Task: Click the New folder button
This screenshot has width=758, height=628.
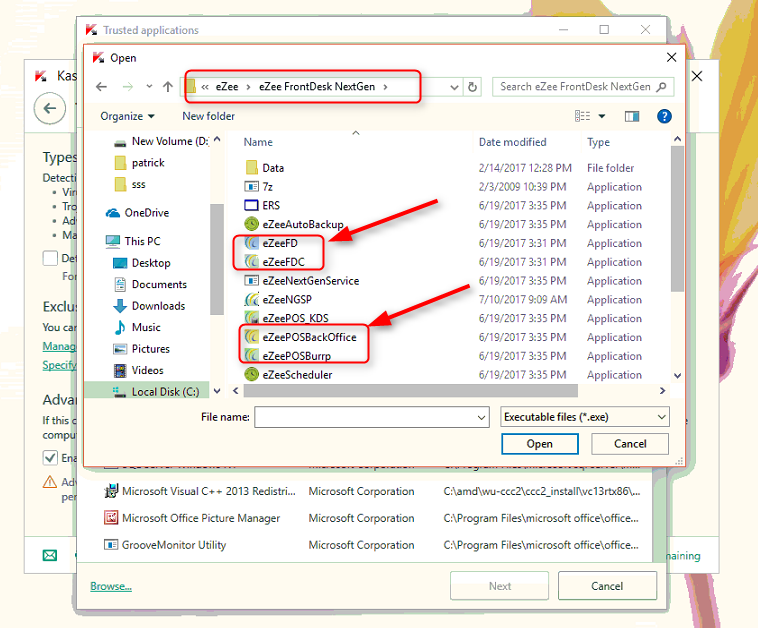Action: coord(208,116)
